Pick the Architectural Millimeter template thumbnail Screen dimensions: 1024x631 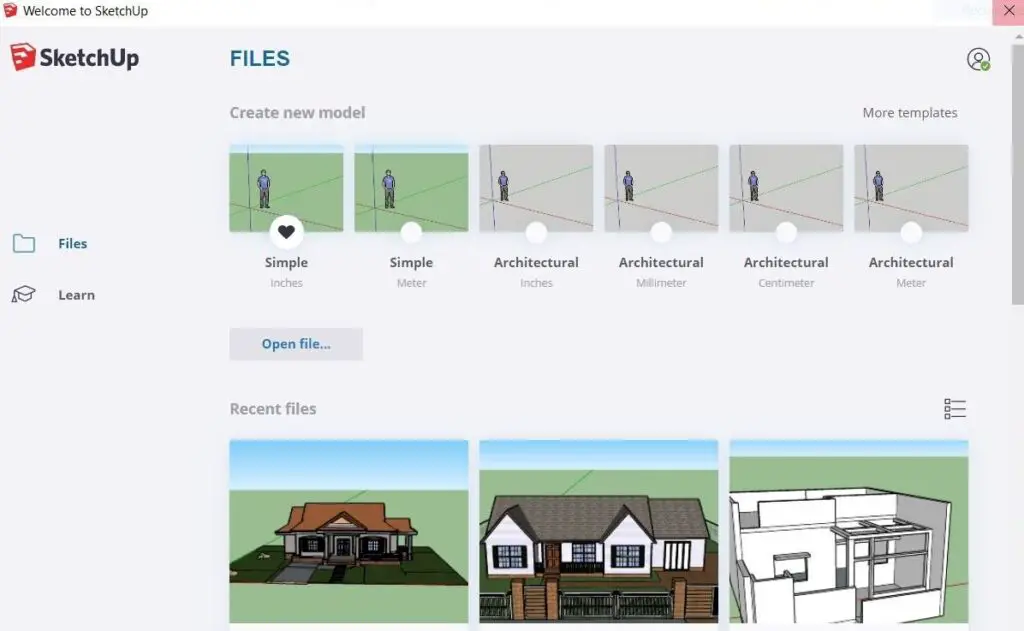(661, 188)
